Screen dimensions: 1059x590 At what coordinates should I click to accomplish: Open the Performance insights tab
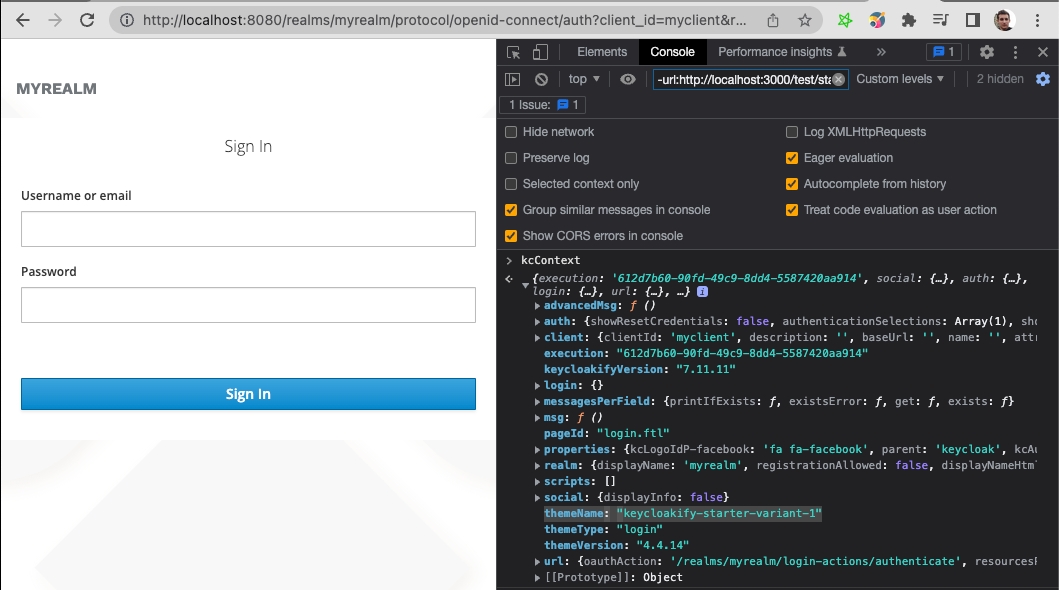(782, 52)
